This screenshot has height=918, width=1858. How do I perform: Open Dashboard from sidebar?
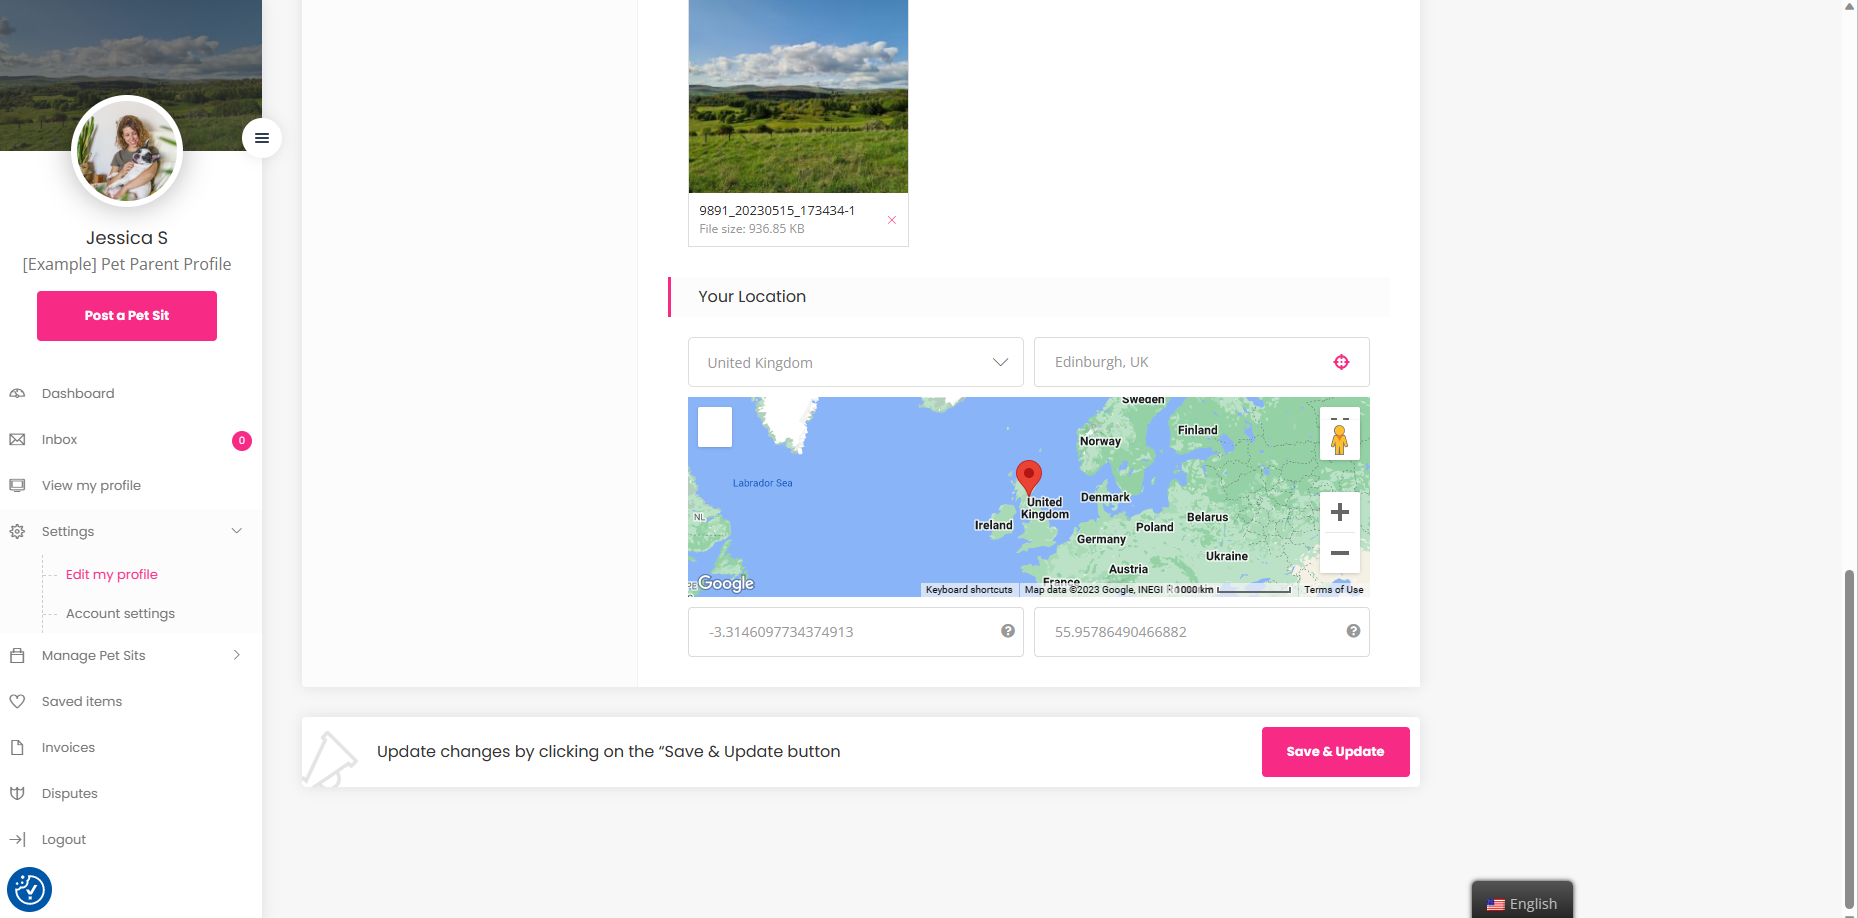point(78,394)
